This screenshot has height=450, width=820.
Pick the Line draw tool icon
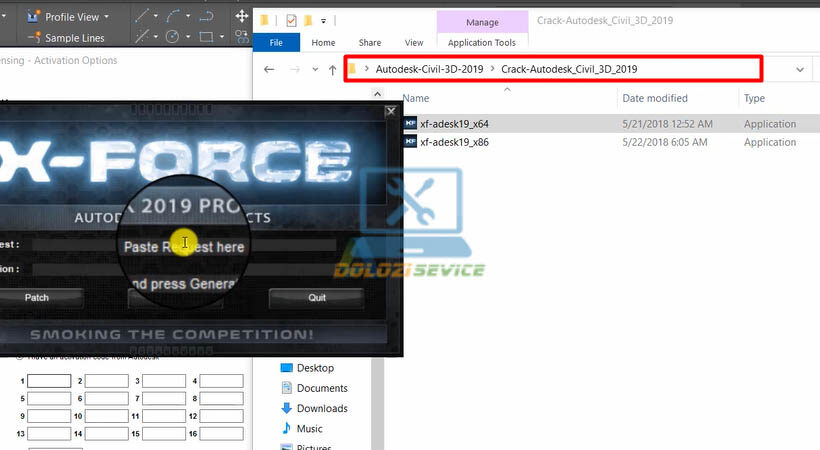pyautogui.click(x=145, y=17)
